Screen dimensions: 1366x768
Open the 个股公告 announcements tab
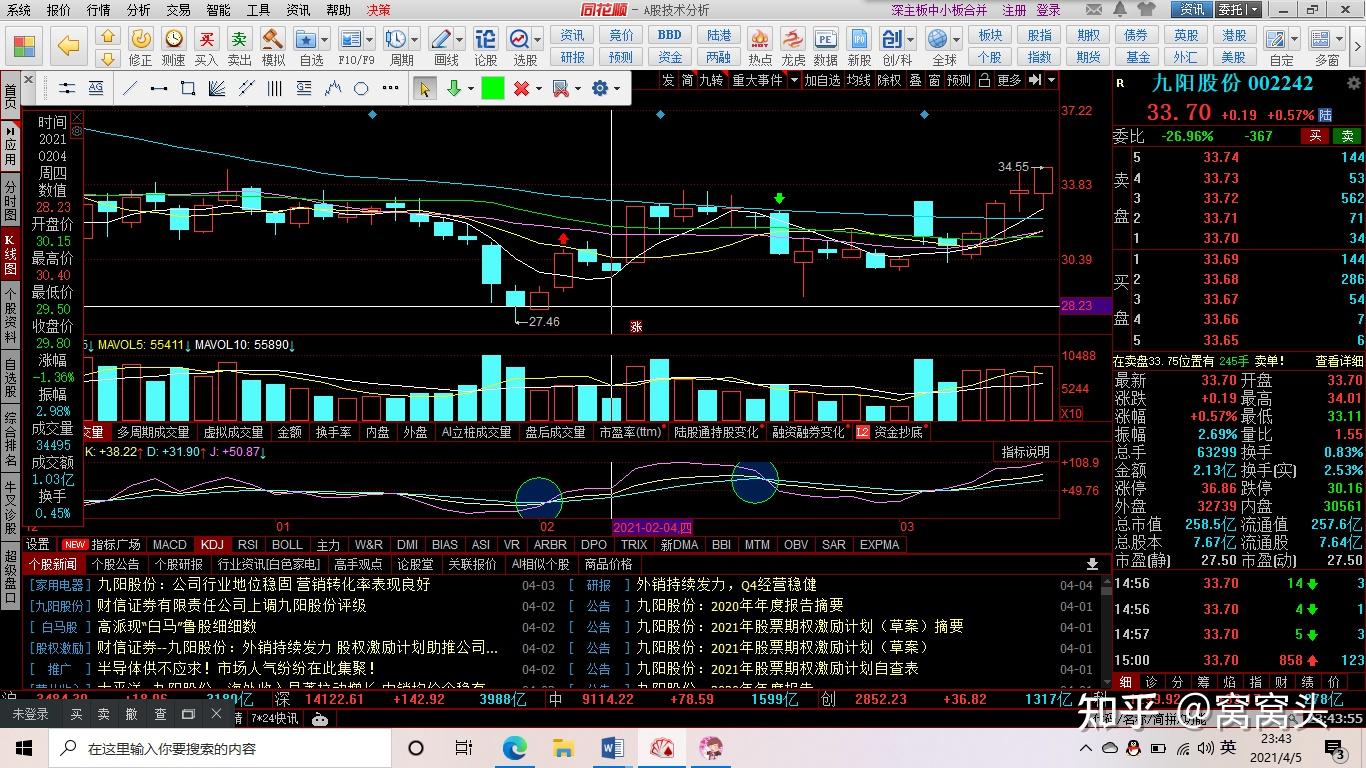pos(115,564)
